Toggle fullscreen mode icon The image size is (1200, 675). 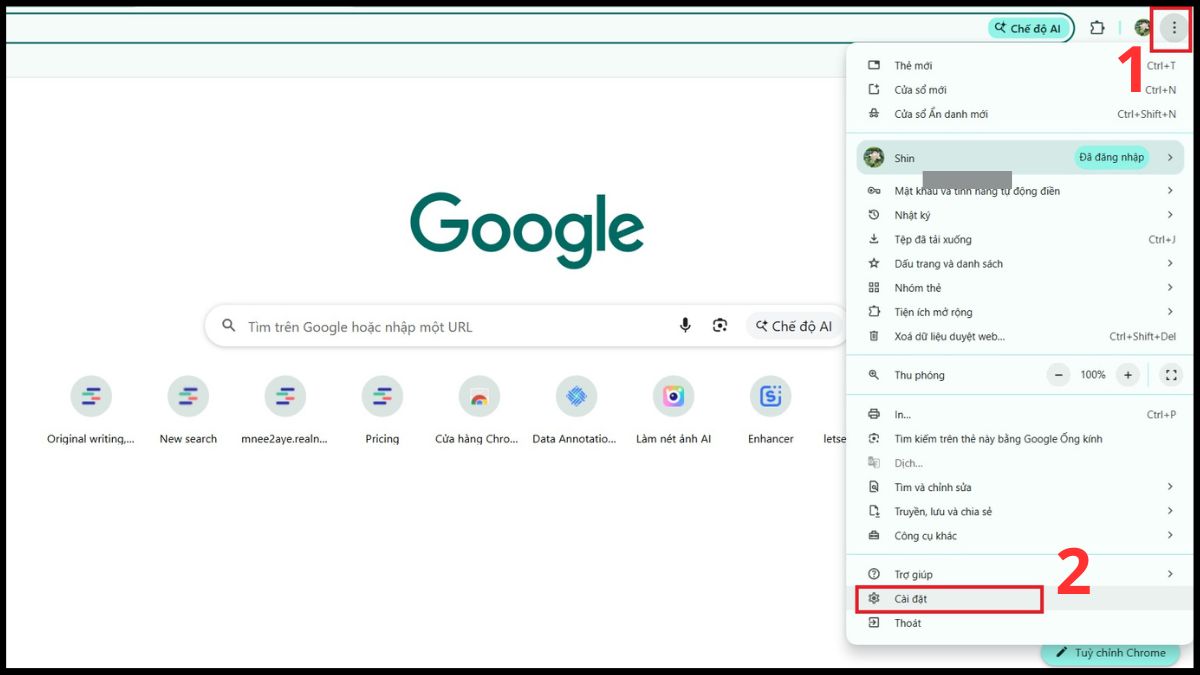(1171, 375)
